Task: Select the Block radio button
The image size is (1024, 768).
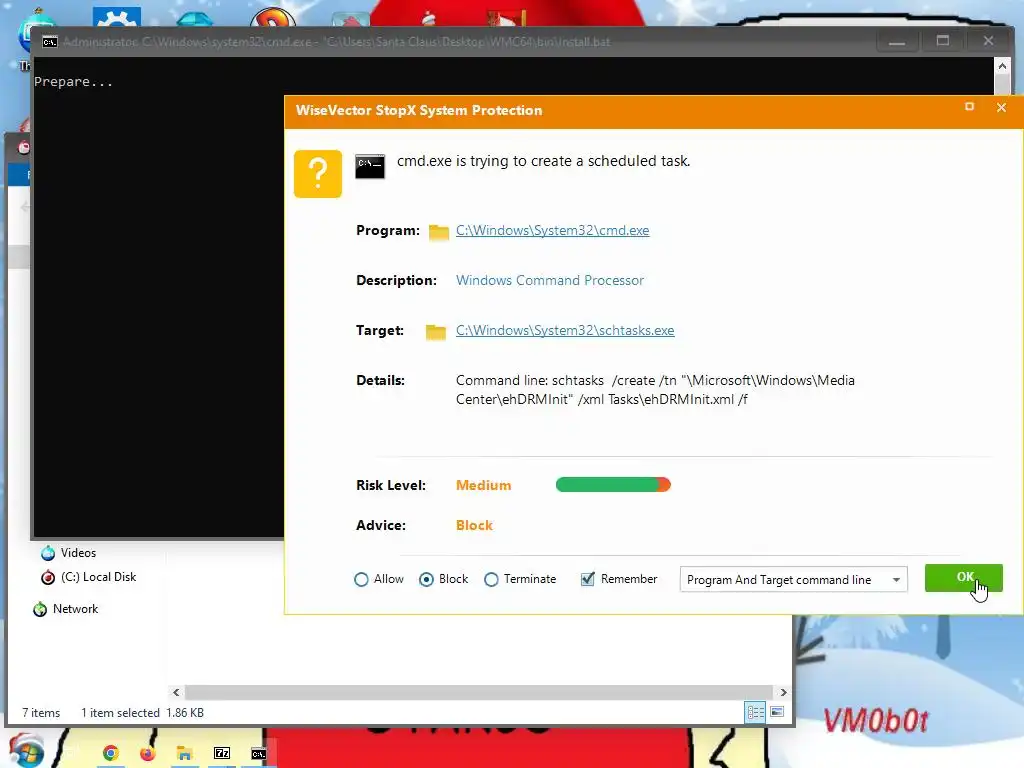Action: click(426, 579)
